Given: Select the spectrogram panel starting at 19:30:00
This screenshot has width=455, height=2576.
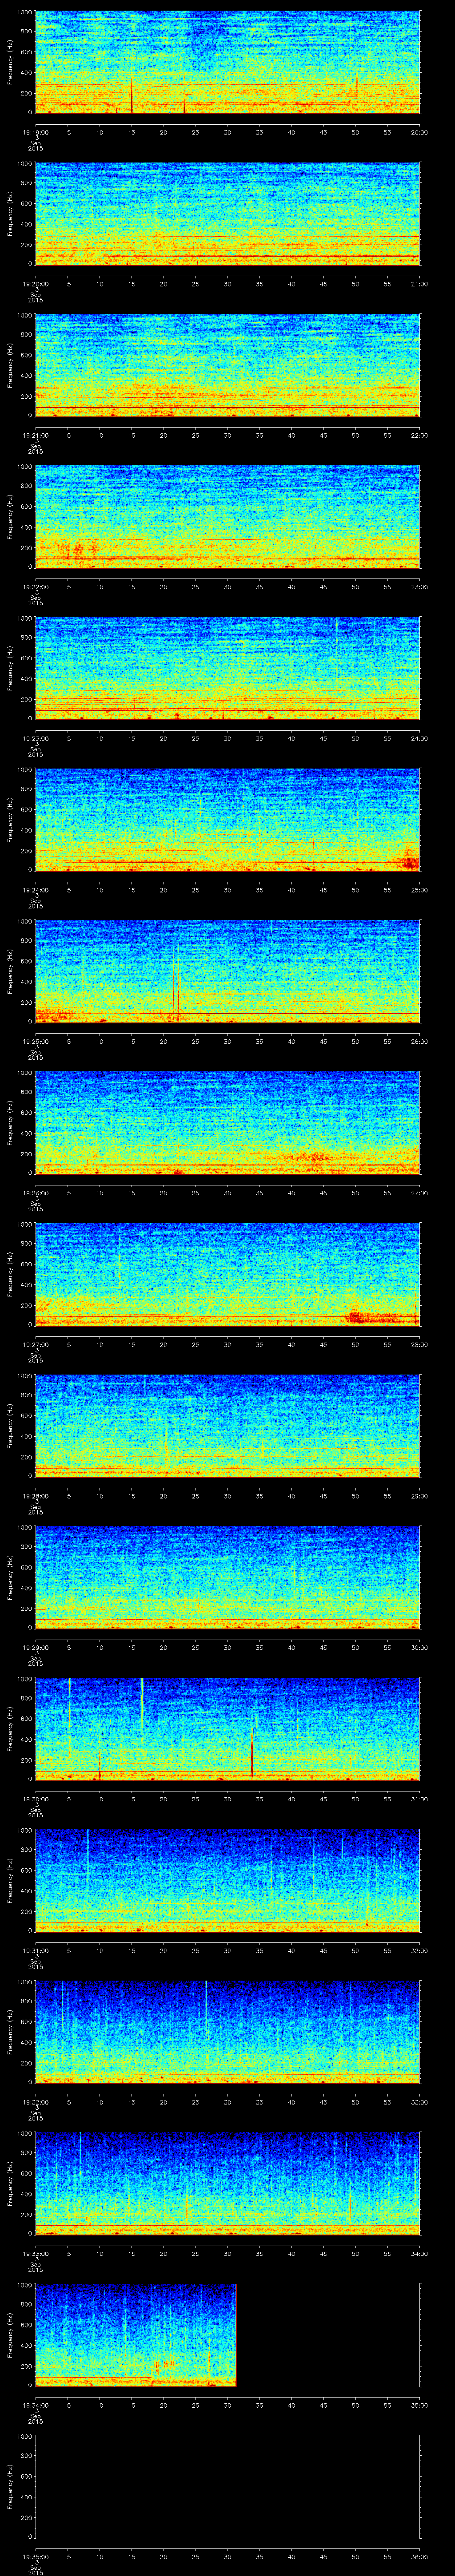Looking at the screenshot, I should [x=227, y=1729].
